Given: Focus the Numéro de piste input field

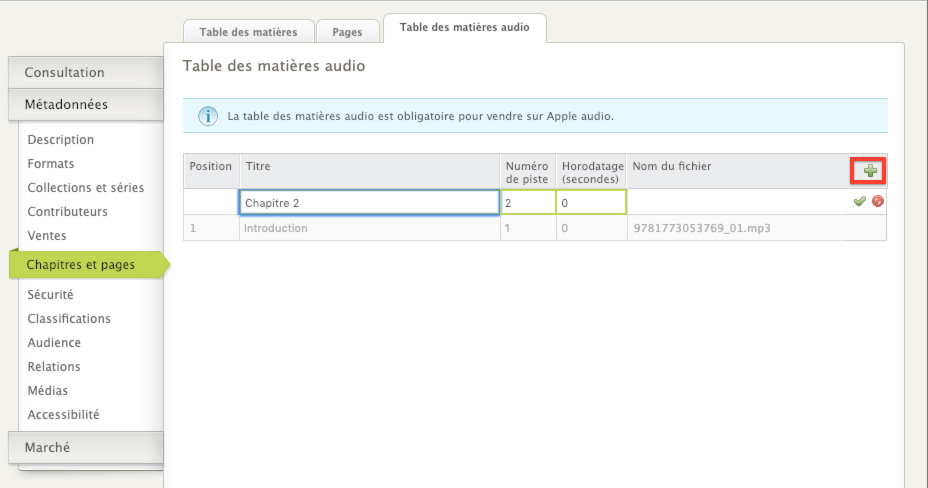Looking at the screenshot, I should pos(527,202).
